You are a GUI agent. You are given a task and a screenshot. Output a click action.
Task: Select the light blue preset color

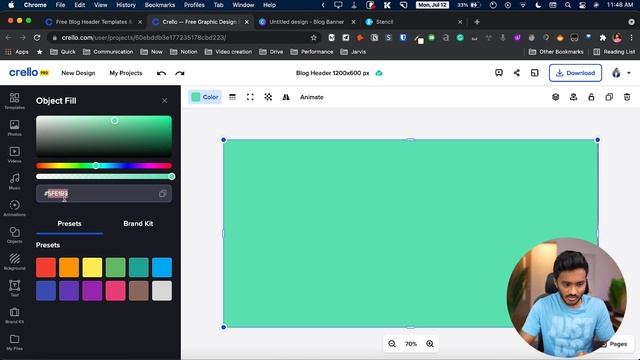[x=162, y=267]
